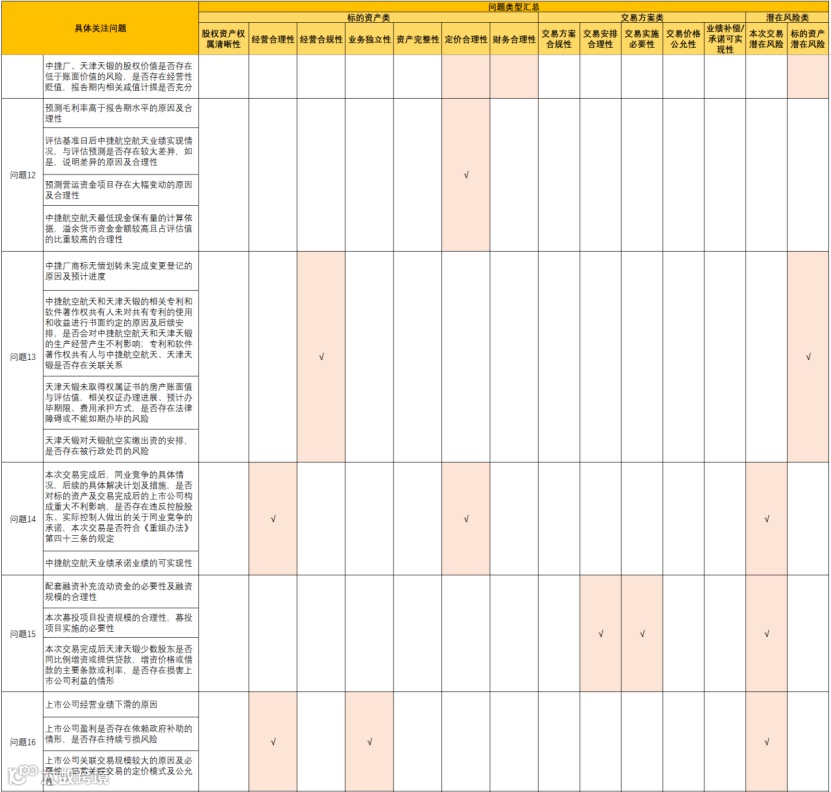The width and height of the screenshot is (831, 792).
Task: Click the 问题类型汇总 top header
Action: 513,7
